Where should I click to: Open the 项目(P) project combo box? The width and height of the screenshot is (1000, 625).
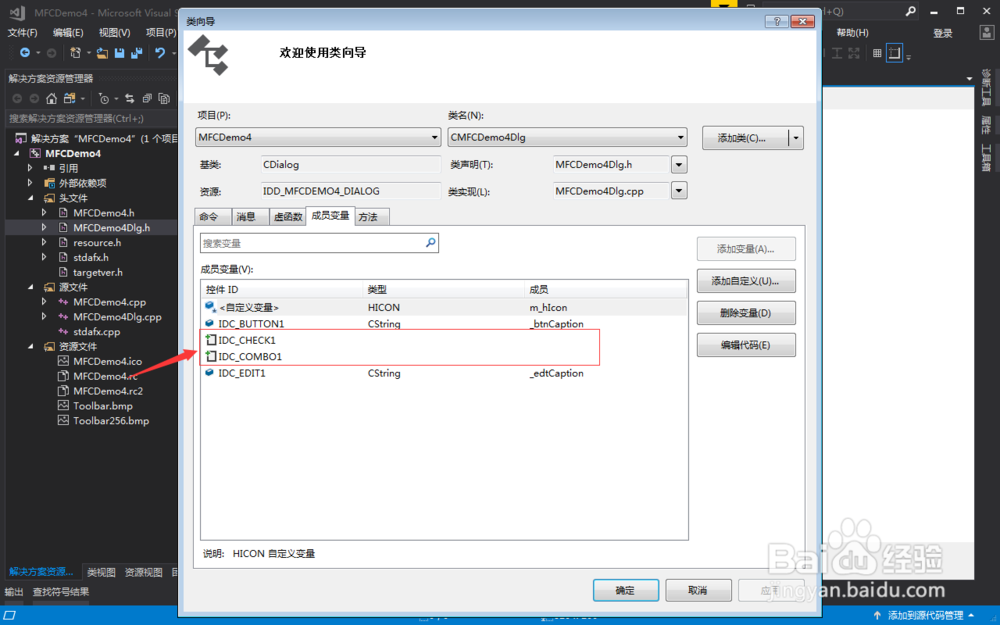pos(318,137)
